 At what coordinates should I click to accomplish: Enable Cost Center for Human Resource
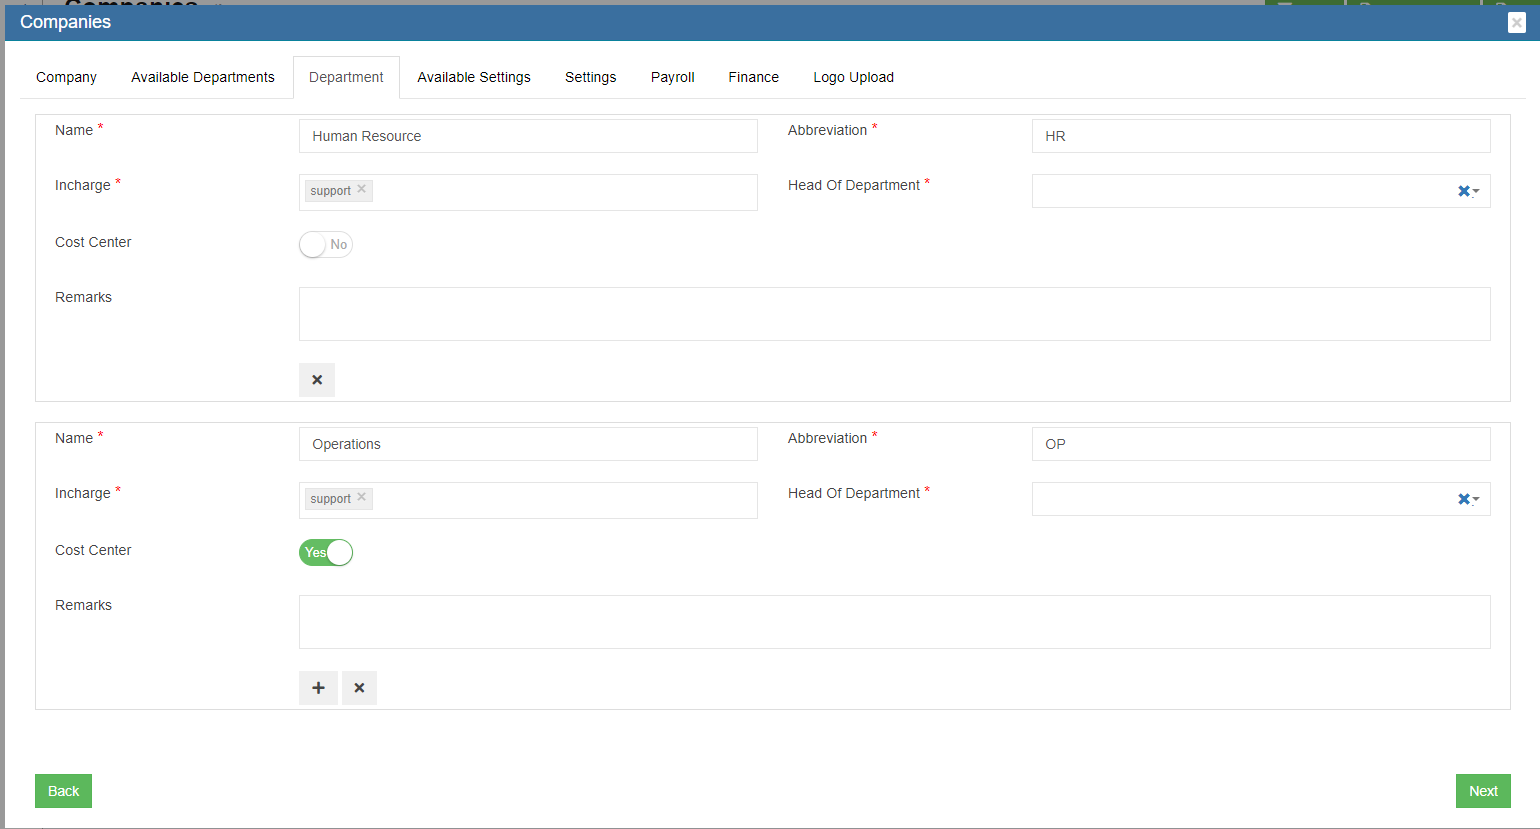point(326,245)
